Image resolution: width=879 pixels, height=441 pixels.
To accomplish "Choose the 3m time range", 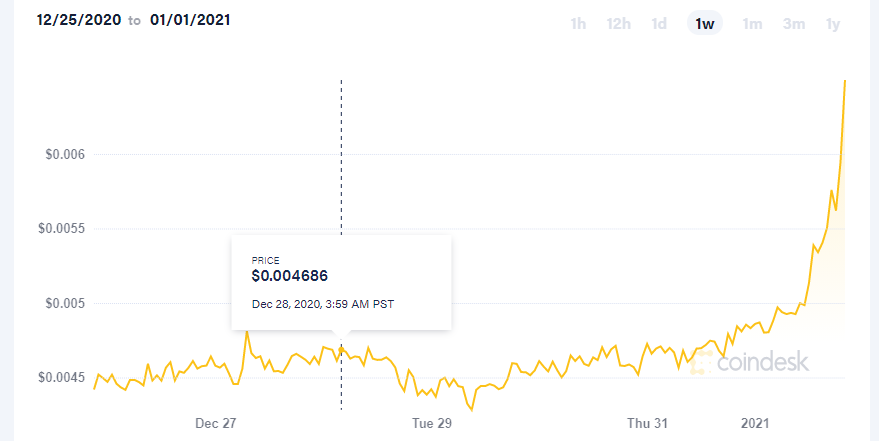I will [x=794, y=24].
